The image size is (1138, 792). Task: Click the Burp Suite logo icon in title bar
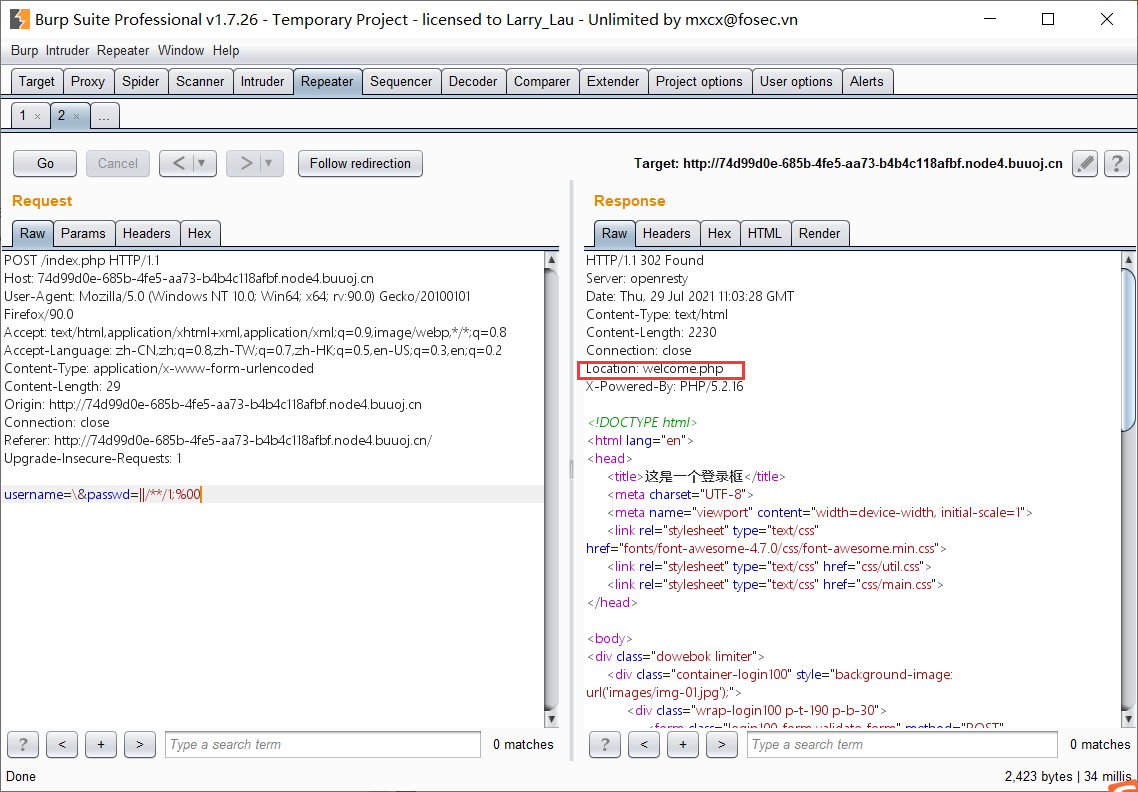[x=19, y=20]
